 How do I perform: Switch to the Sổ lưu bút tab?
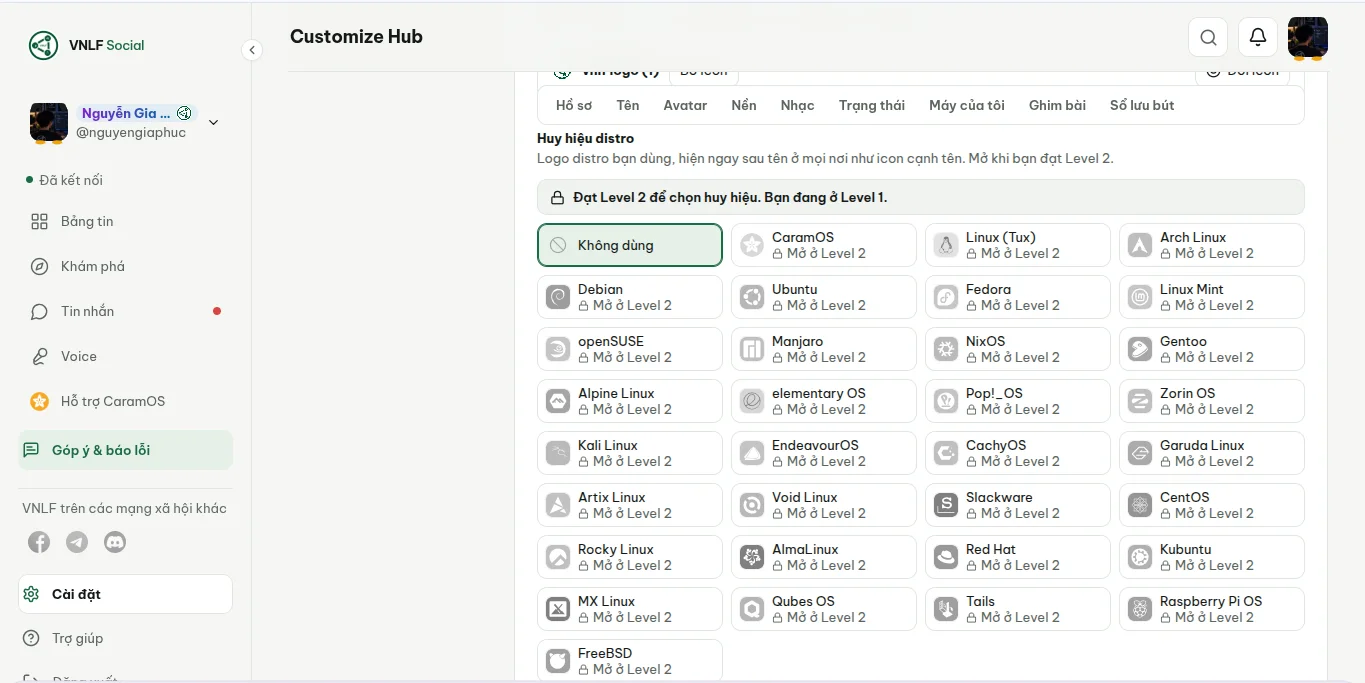point(1142,105)
